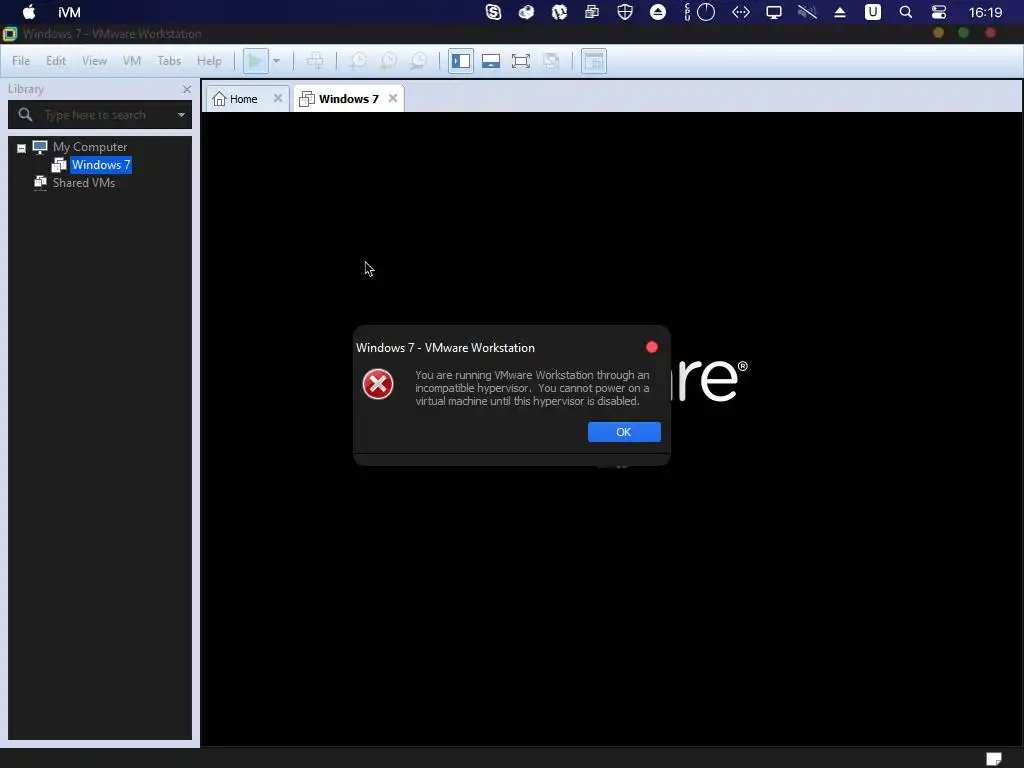Open the shield security menu bar icon
The height and width of the screenshot is (768, 1024).
click(625, 12)
